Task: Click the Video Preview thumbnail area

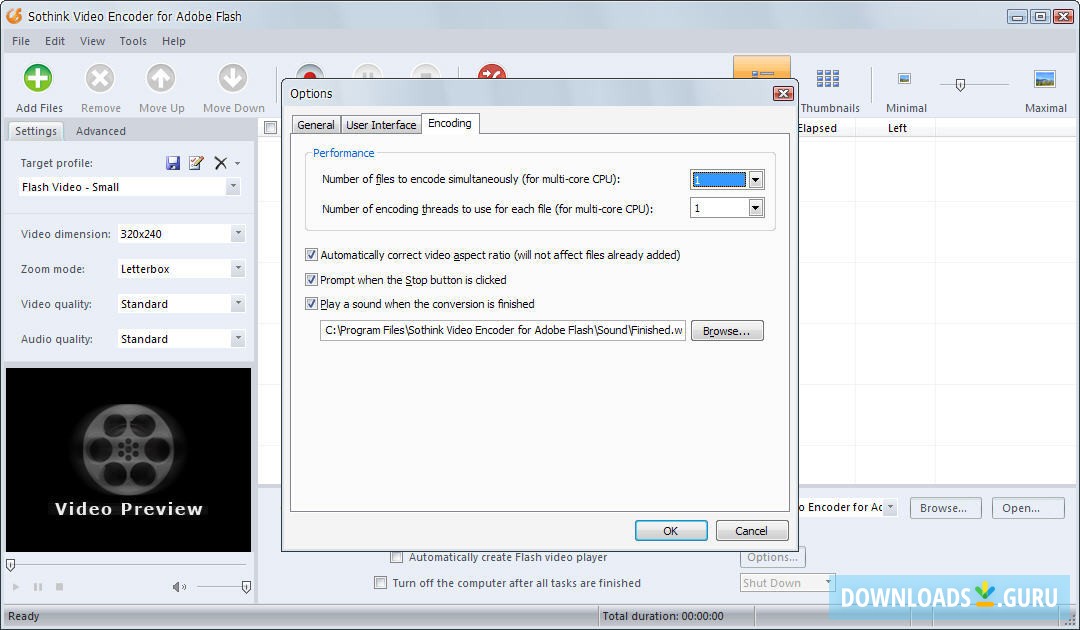Action: coord(128,459)
